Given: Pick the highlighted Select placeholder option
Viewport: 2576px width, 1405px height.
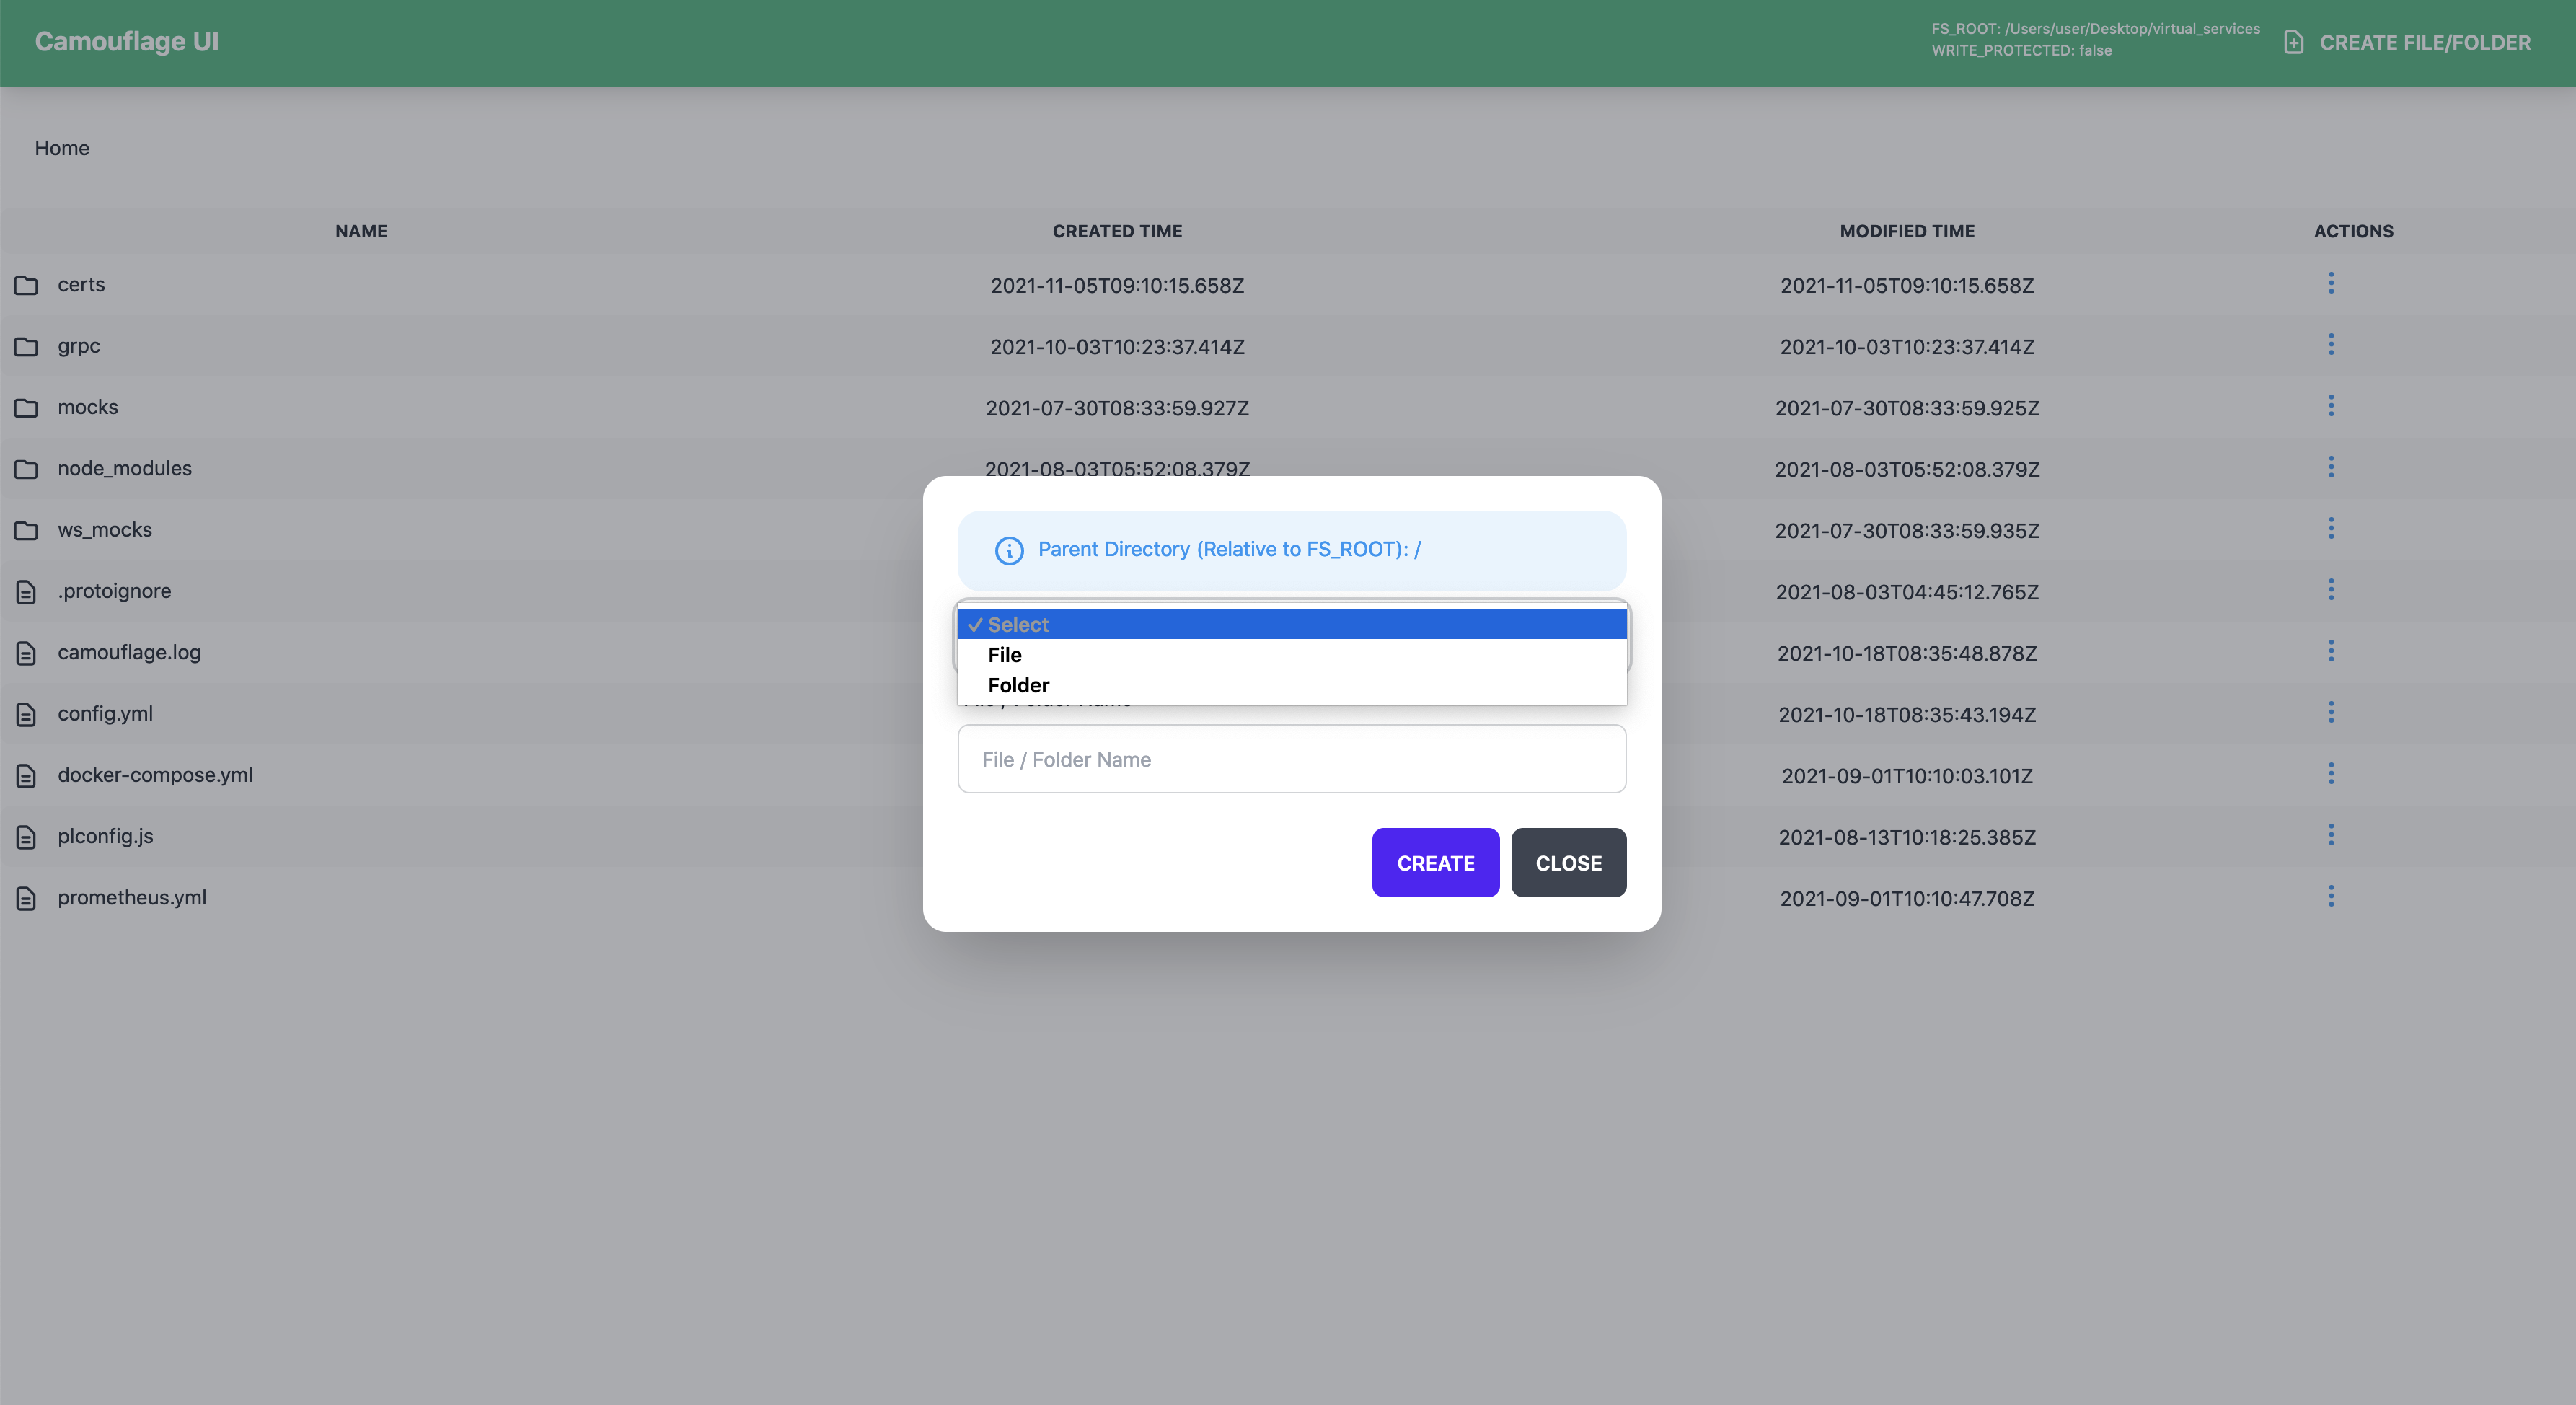Looking at the screenshot, I should point(1018,624).
